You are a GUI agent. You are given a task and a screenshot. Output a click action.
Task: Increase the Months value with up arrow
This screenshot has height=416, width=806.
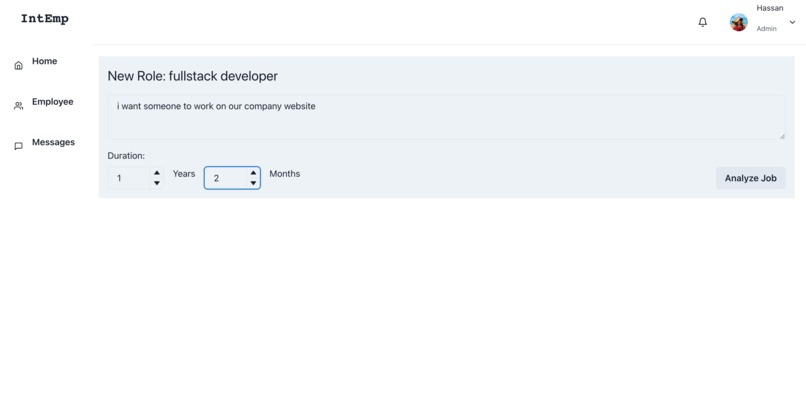(253, 173)
